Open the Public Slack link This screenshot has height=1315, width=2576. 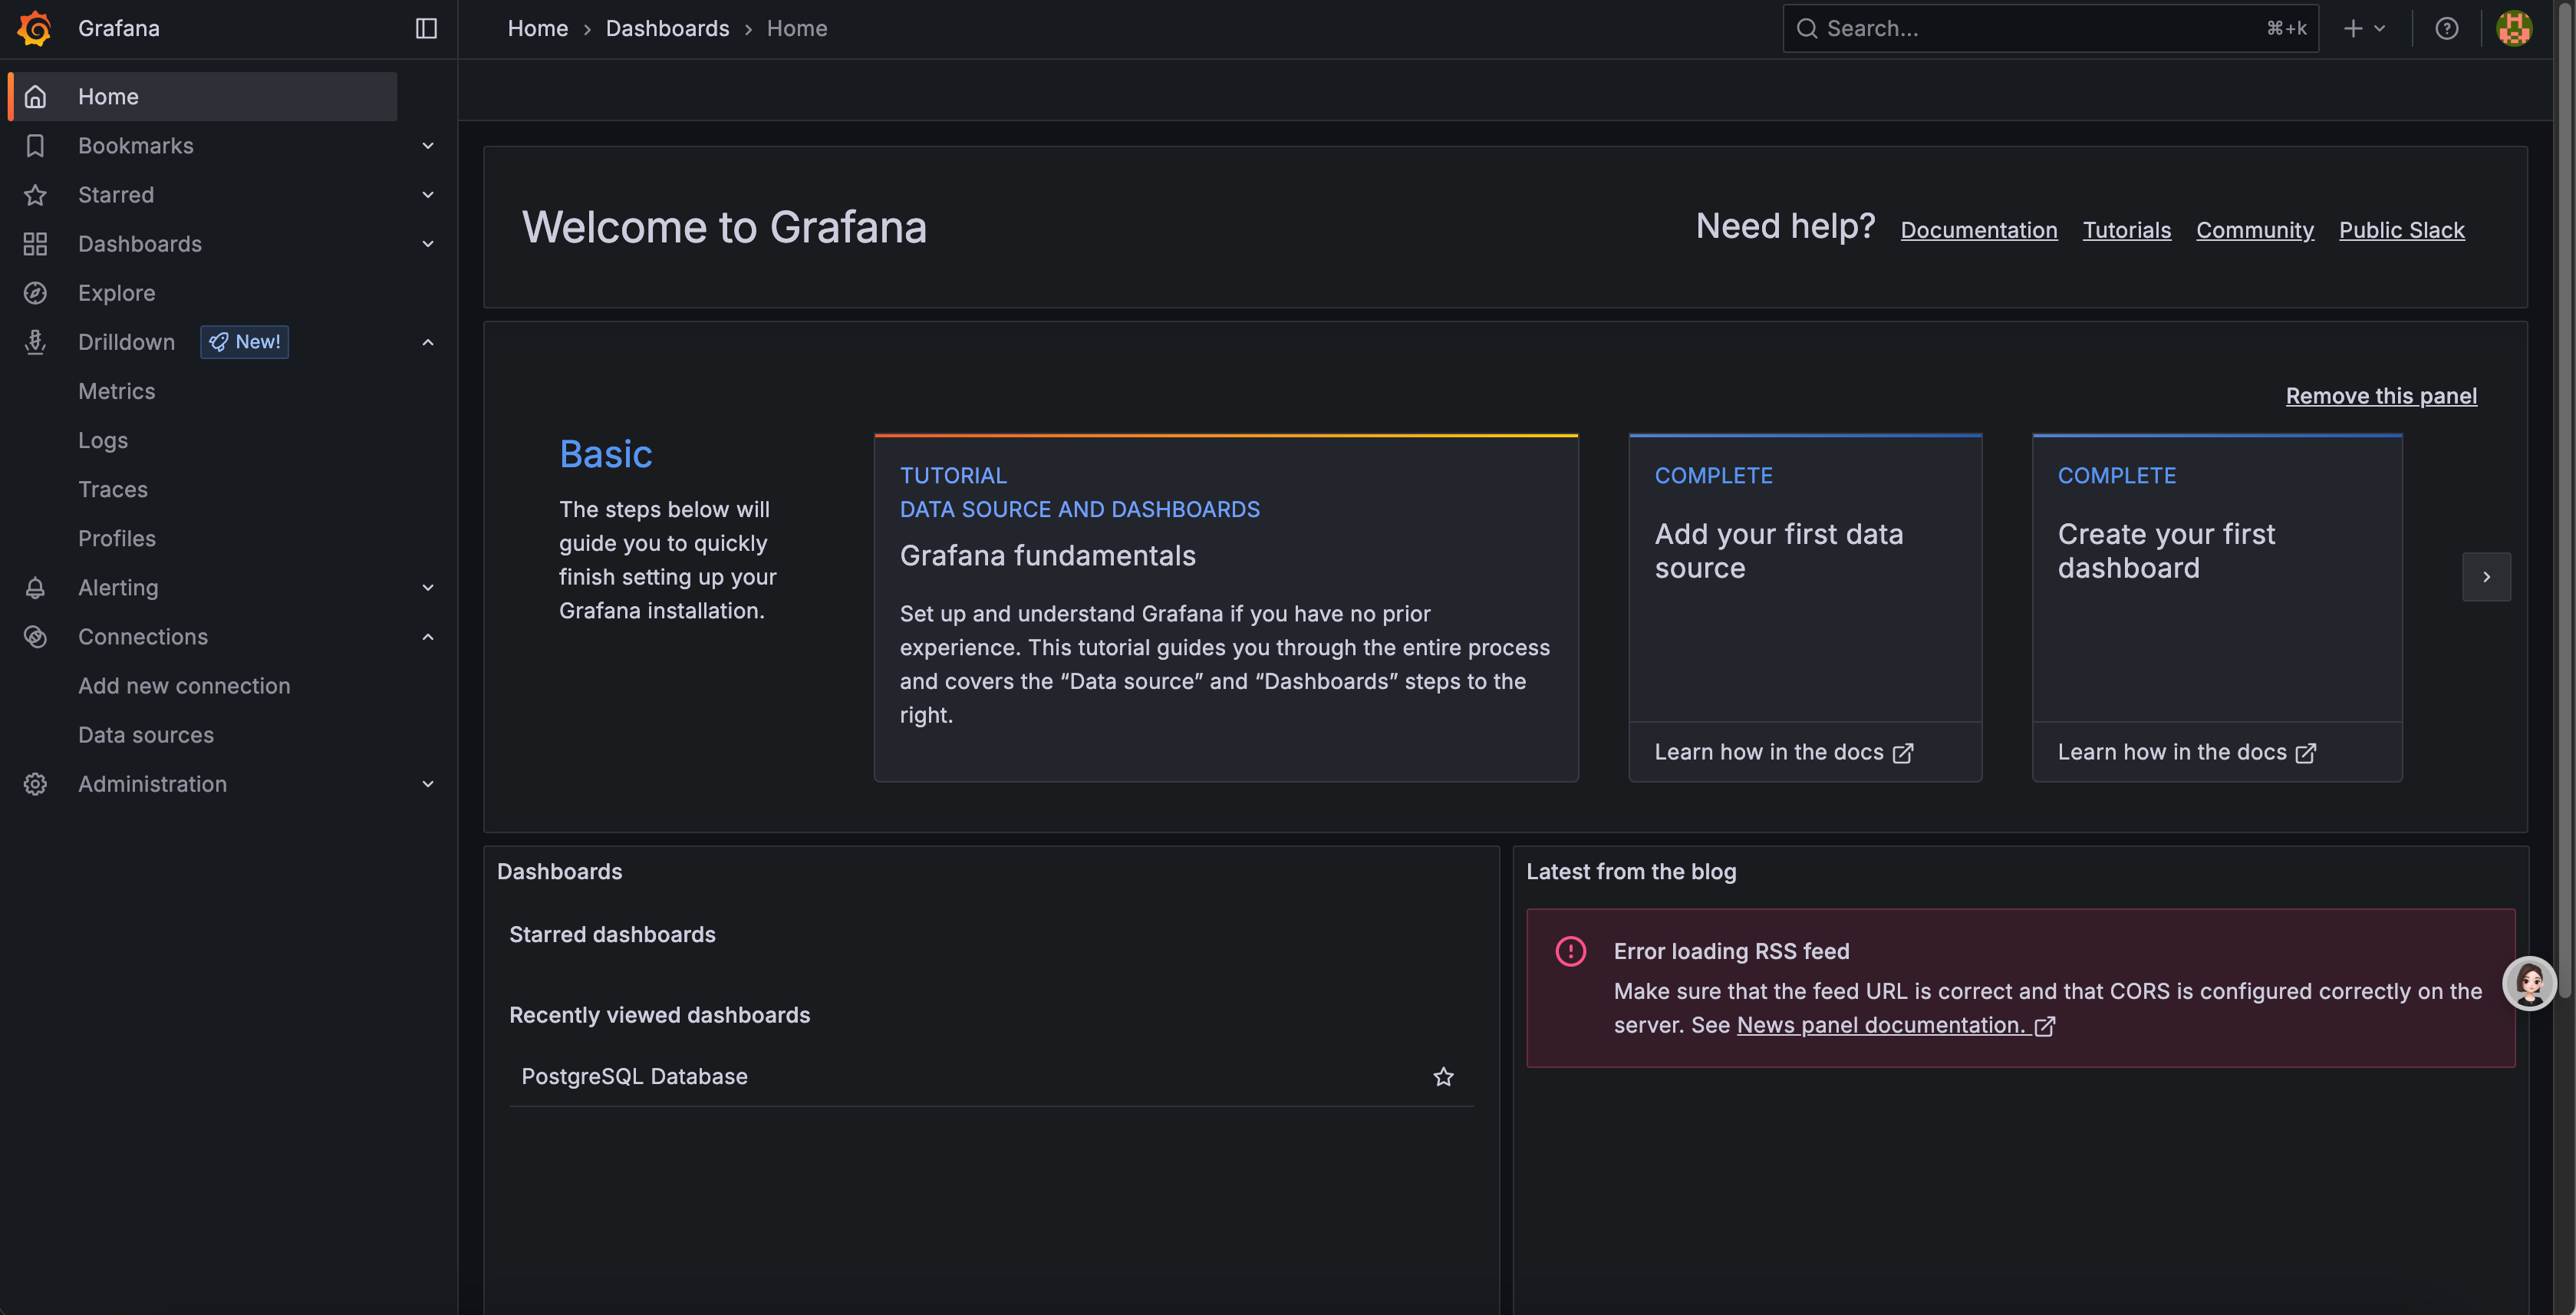(2401, 230)
